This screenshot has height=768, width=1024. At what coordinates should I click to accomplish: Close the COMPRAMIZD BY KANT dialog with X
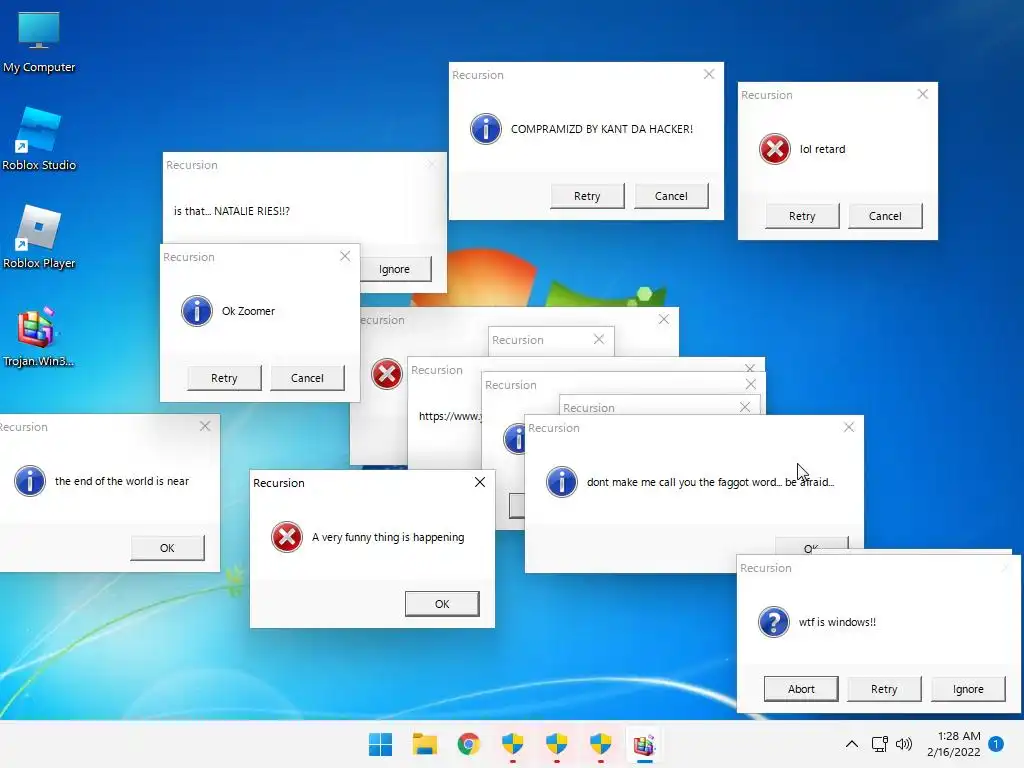coord(709,74)
